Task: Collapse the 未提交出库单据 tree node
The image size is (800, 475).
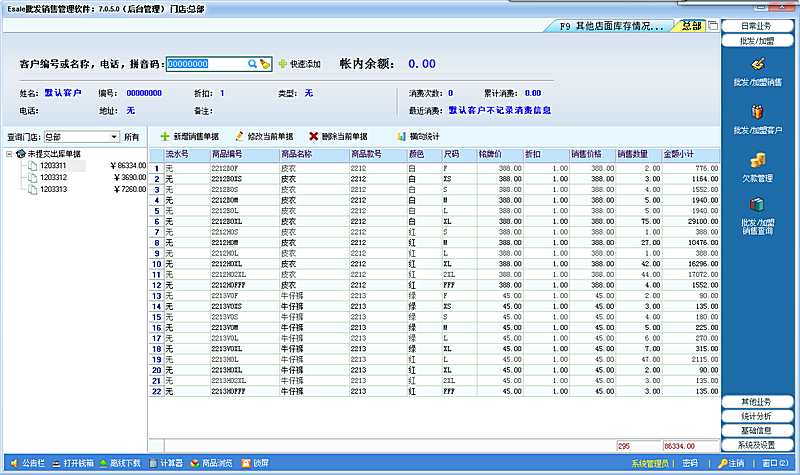Action: (x=9, y=154)
